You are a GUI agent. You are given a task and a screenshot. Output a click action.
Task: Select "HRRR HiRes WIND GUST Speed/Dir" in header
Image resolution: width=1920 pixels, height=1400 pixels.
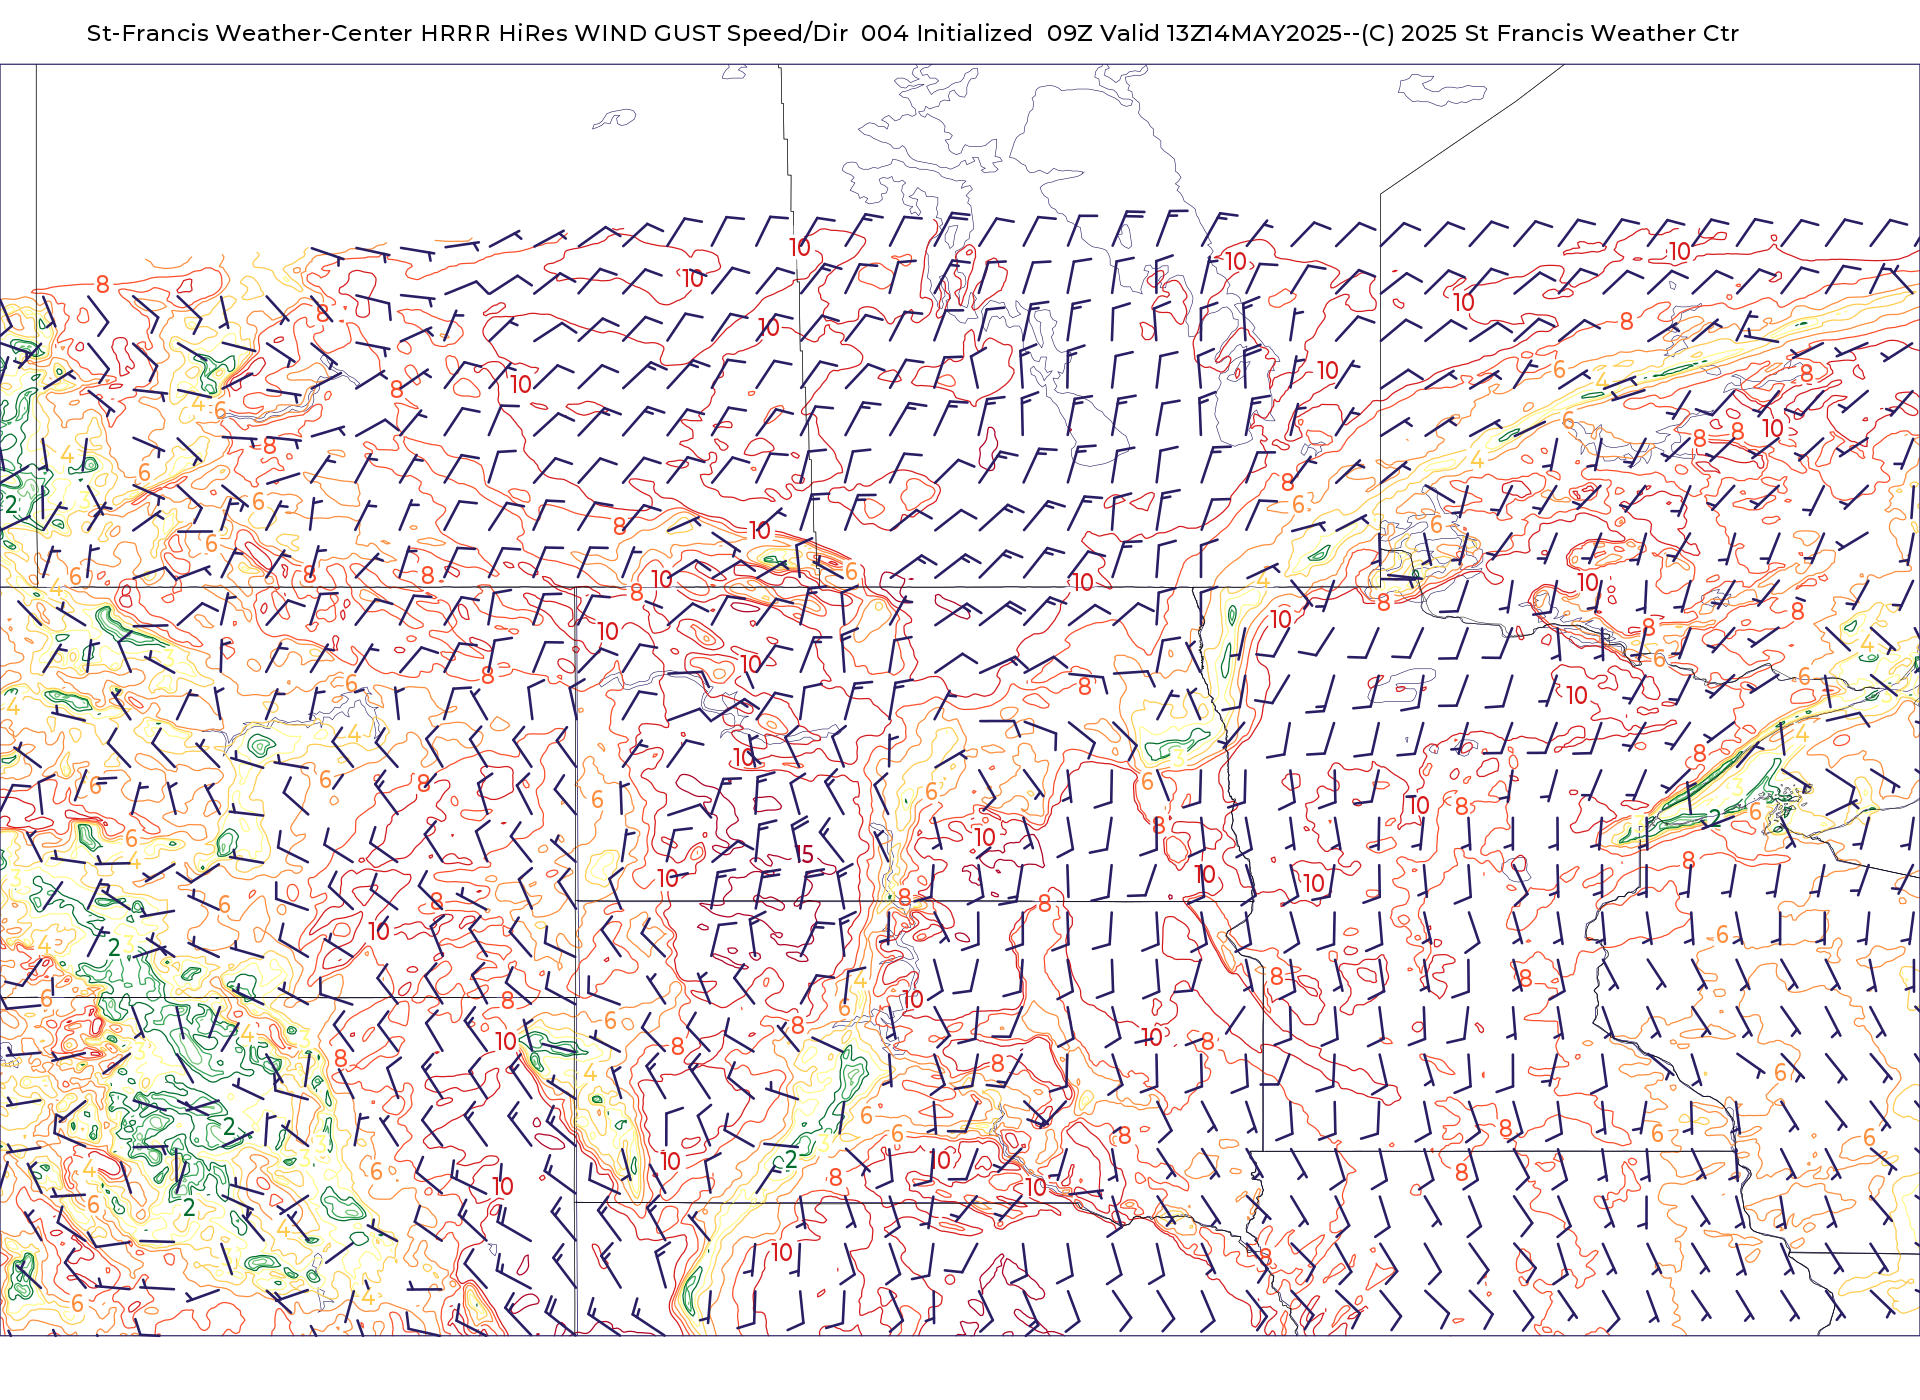pyautogui.click(x=634, y=33)
